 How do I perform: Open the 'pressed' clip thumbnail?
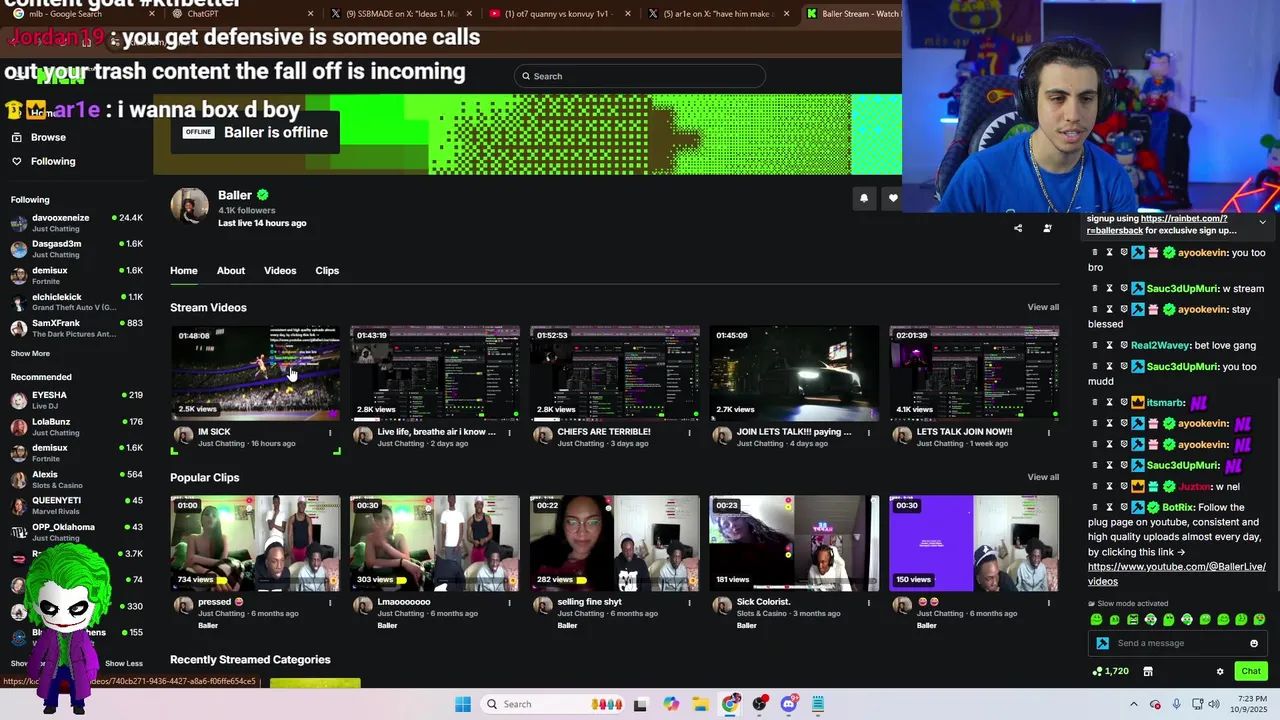point(255,543)
